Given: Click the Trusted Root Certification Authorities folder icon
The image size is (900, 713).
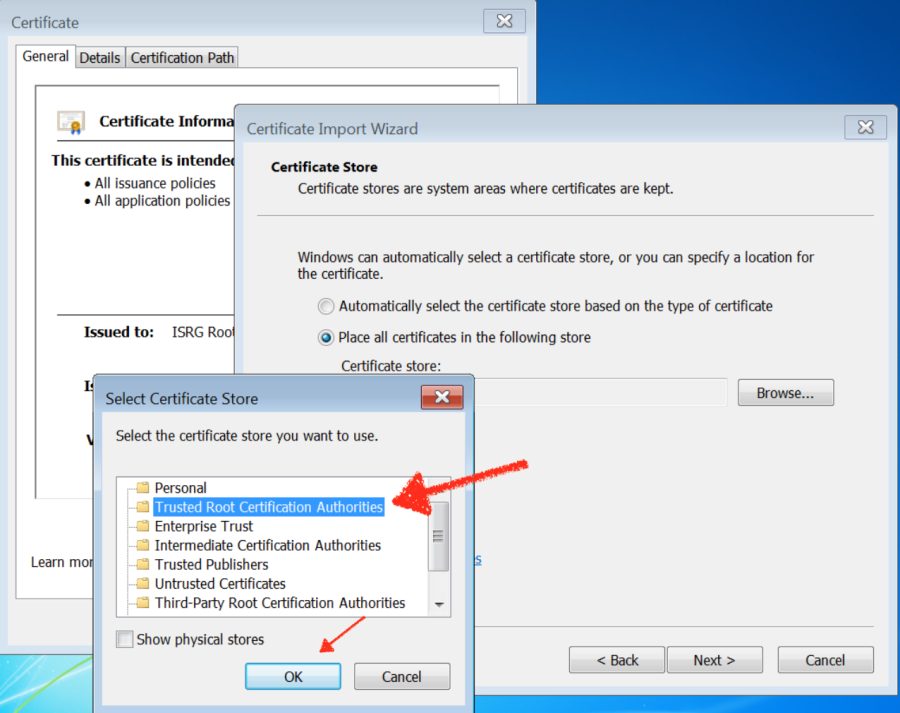Looking at the screenshot, I should pos(141,507).
